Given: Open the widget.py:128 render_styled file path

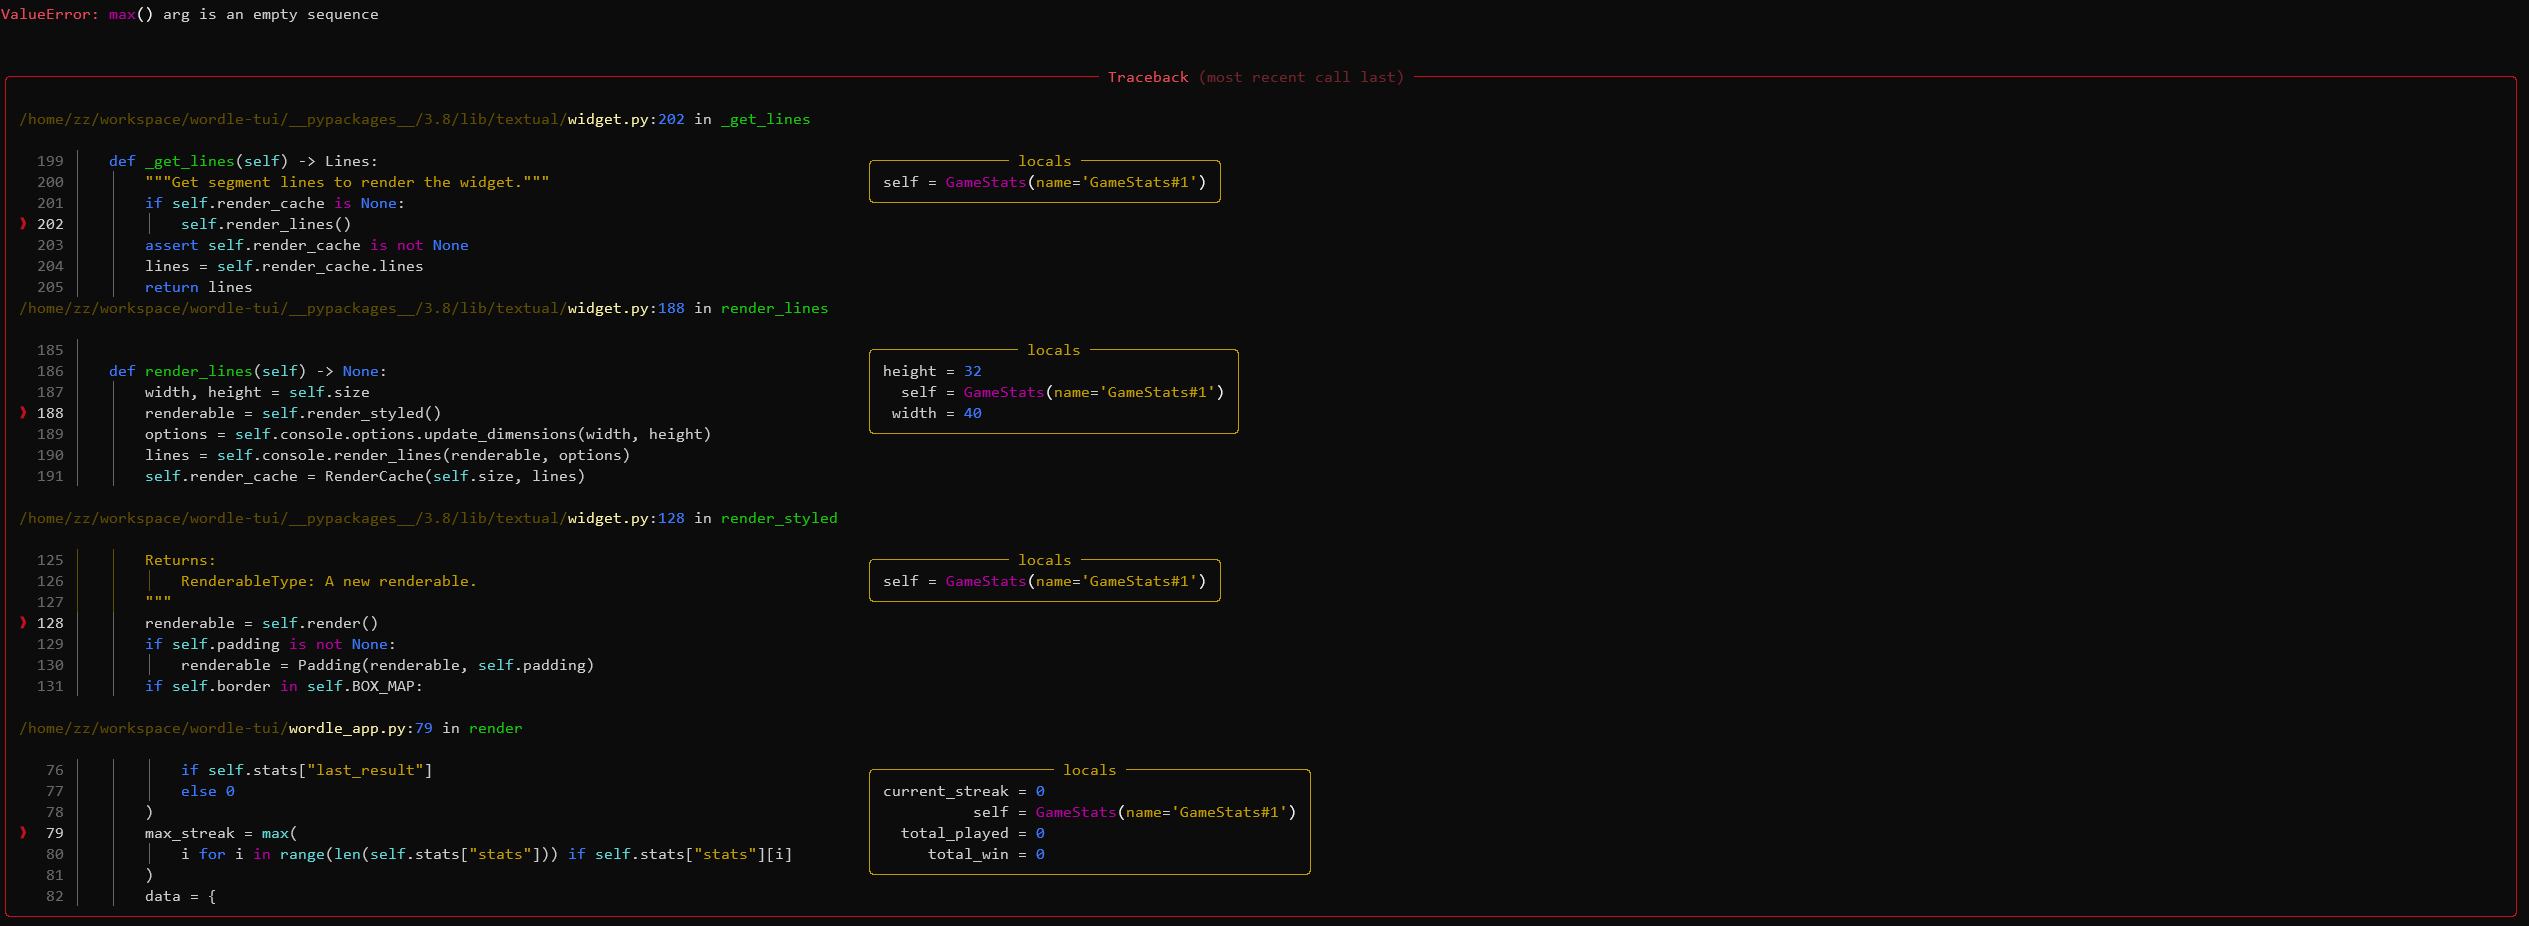Looking at the screenshot, I should pyautogui.click(x=626, y=518).
